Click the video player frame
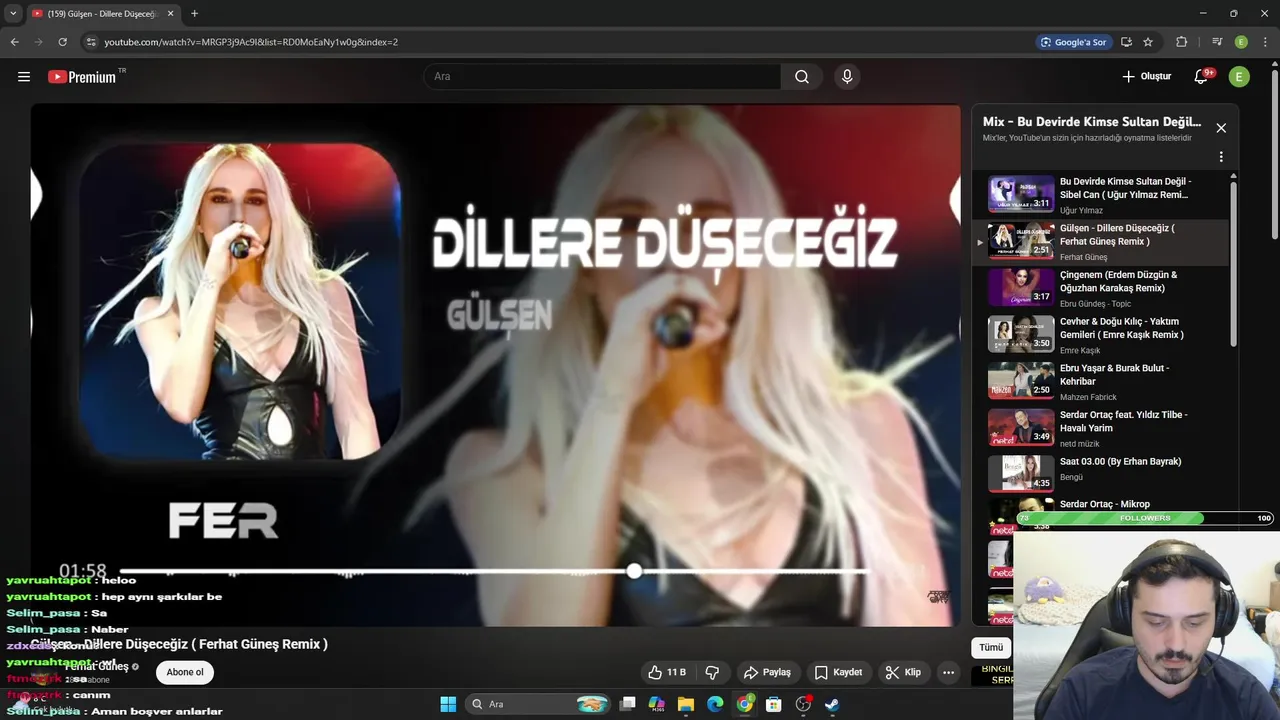The height and width of the screenshot is (720, 1280). point(495,365)
